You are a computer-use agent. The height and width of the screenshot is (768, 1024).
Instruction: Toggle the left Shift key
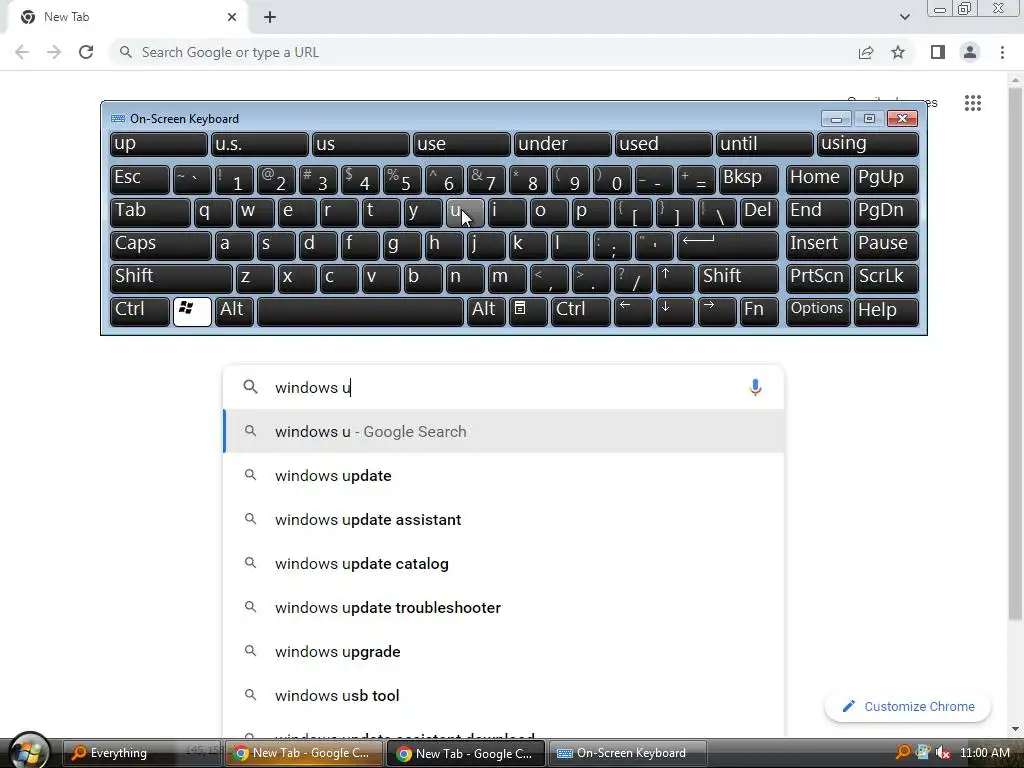(x=171, y=278)
